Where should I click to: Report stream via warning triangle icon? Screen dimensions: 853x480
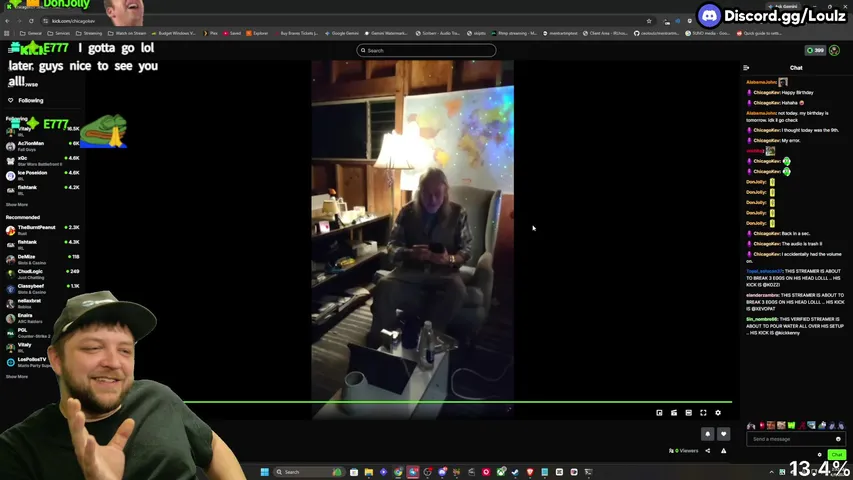click(x=724, y=451)
